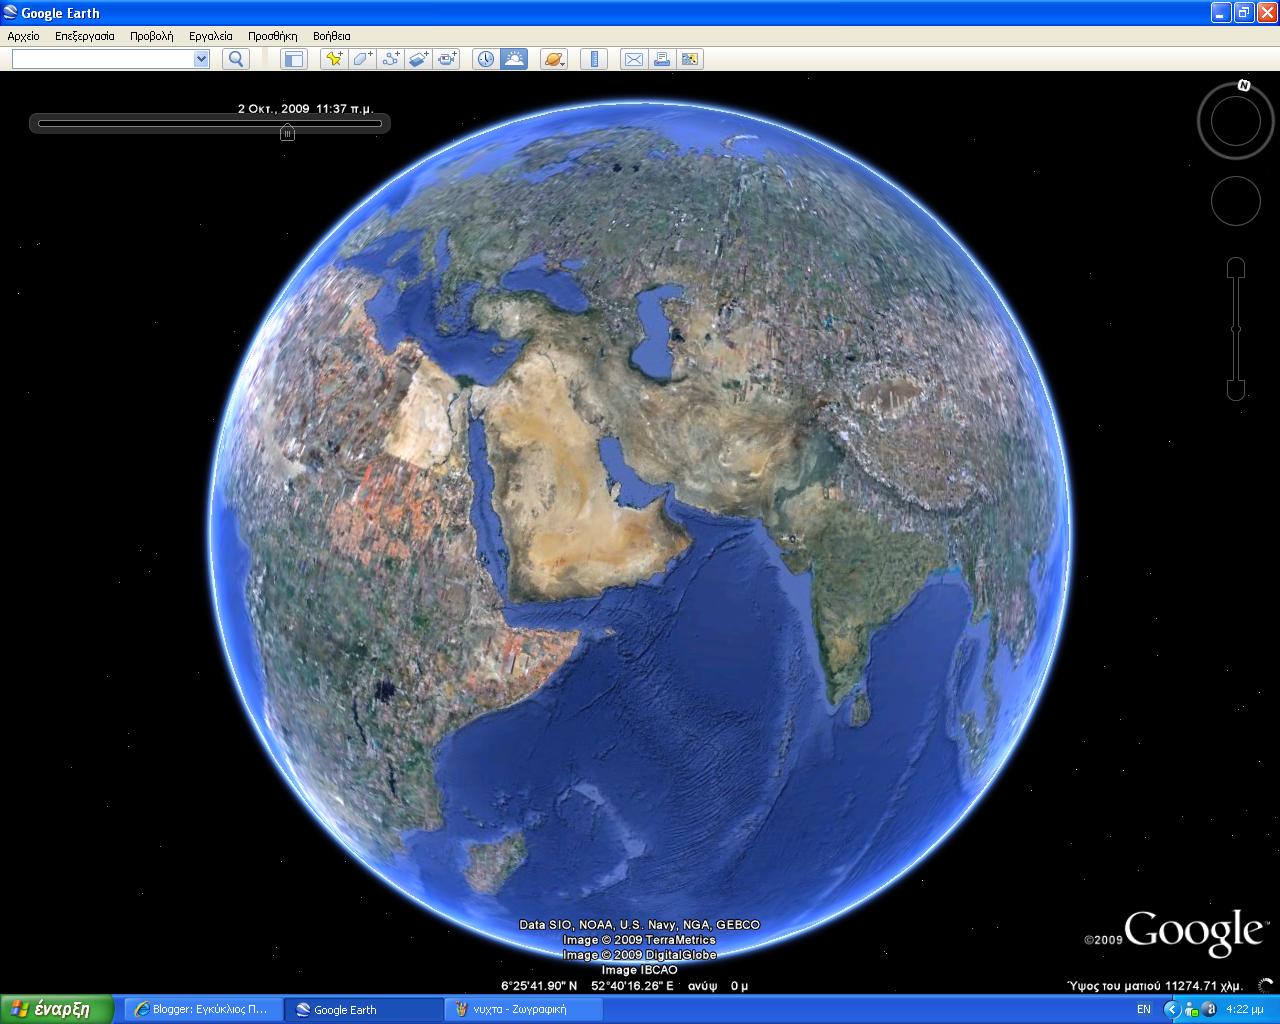Click the 4:22 μμ taskbar clock
Screen dimensions: 1280x1024
[x=1244, y=1009]
